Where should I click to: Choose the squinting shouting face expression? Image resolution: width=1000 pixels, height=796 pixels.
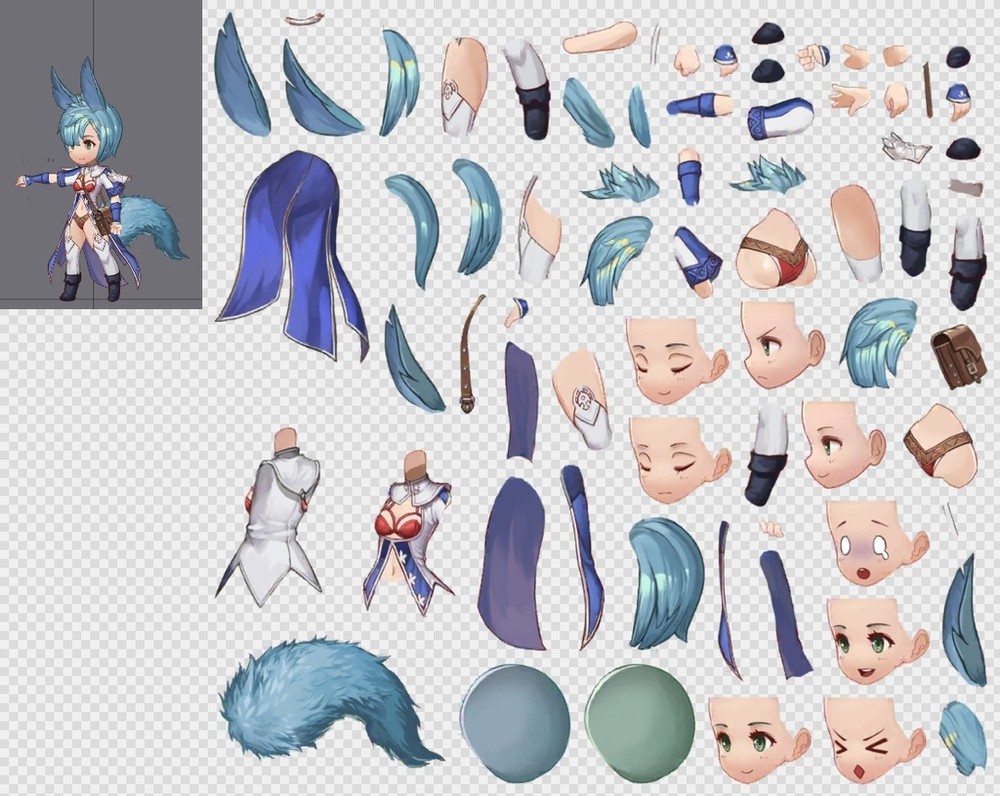point(871,739)
